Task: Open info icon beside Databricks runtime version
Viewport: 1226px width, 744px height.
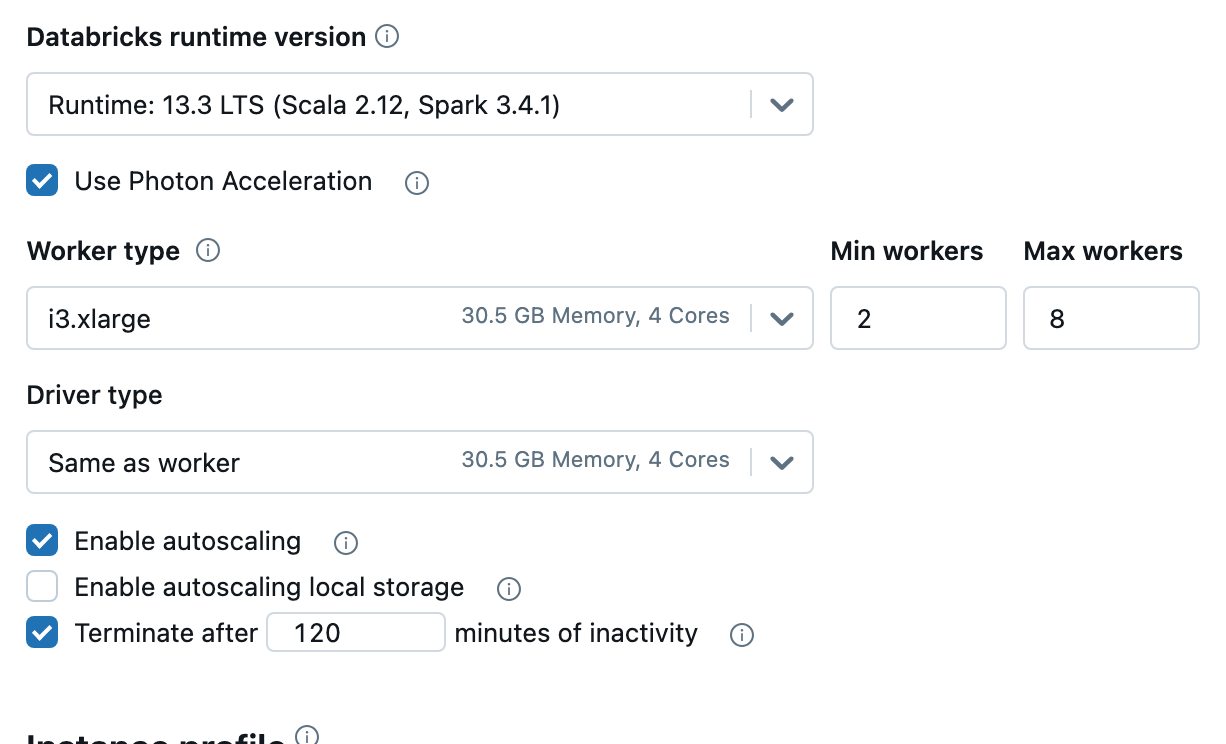Action: pos(386,37)
